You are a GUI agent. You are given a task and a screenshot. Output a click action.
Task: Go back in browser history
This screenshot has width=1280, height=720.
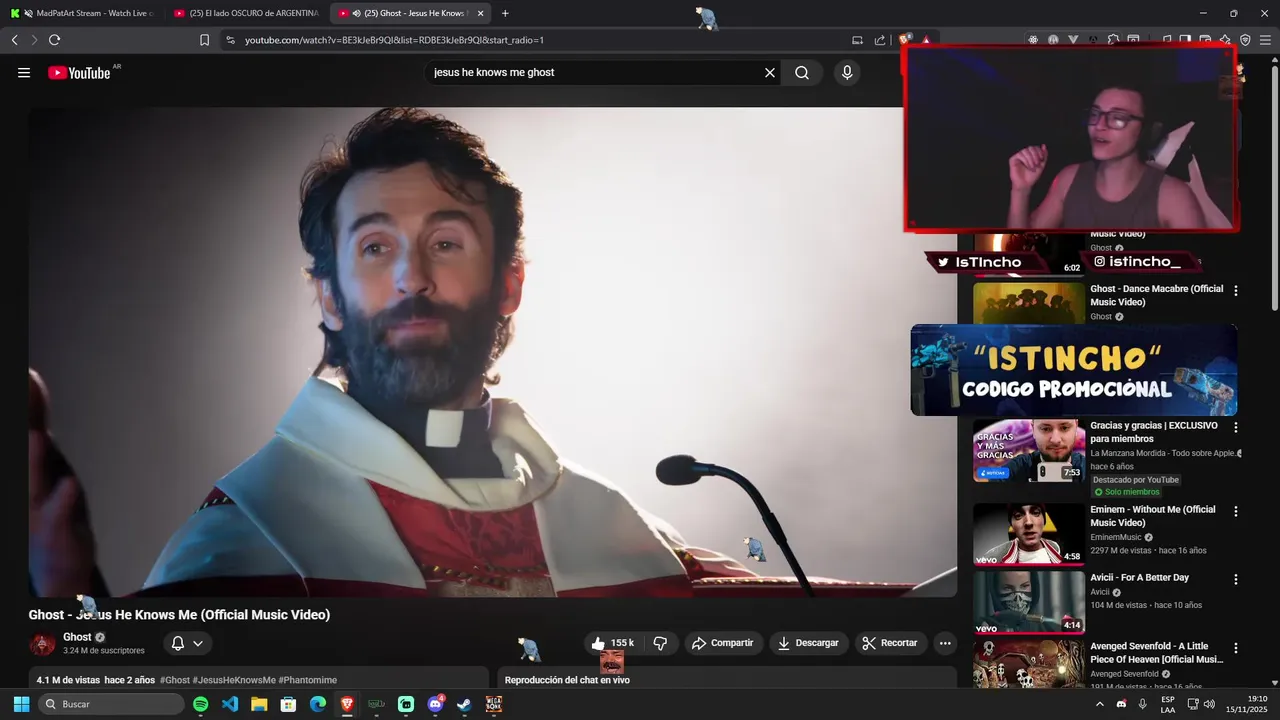pyautogui.click(x=15, y=40)
